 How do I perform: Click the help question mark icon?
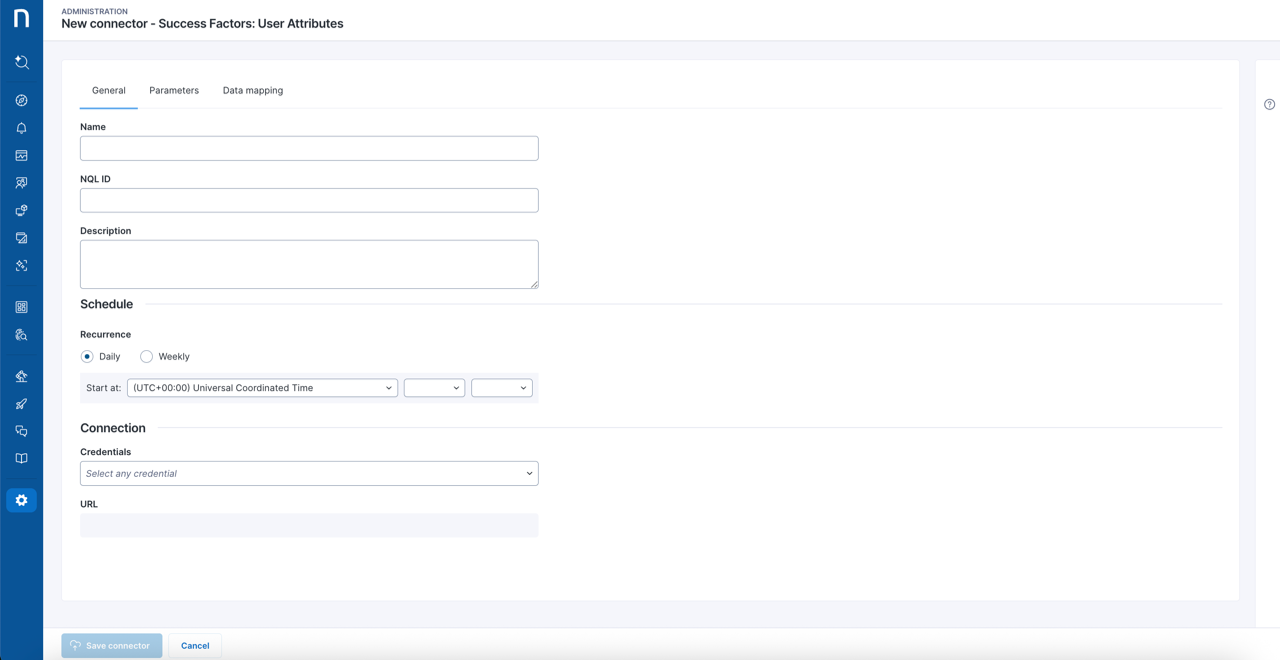tap(1269, 104)
